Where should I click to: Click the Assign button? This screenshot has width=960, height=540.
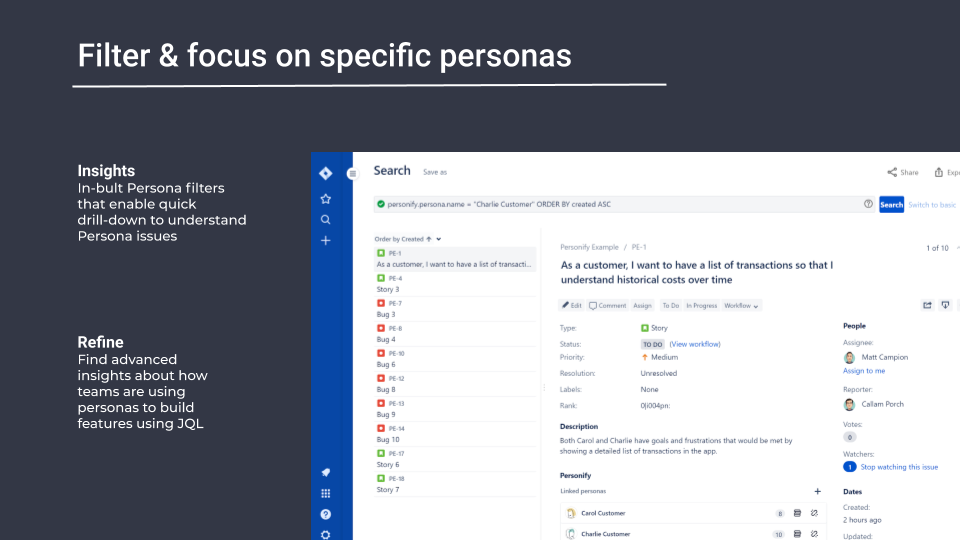coord(642,306)
